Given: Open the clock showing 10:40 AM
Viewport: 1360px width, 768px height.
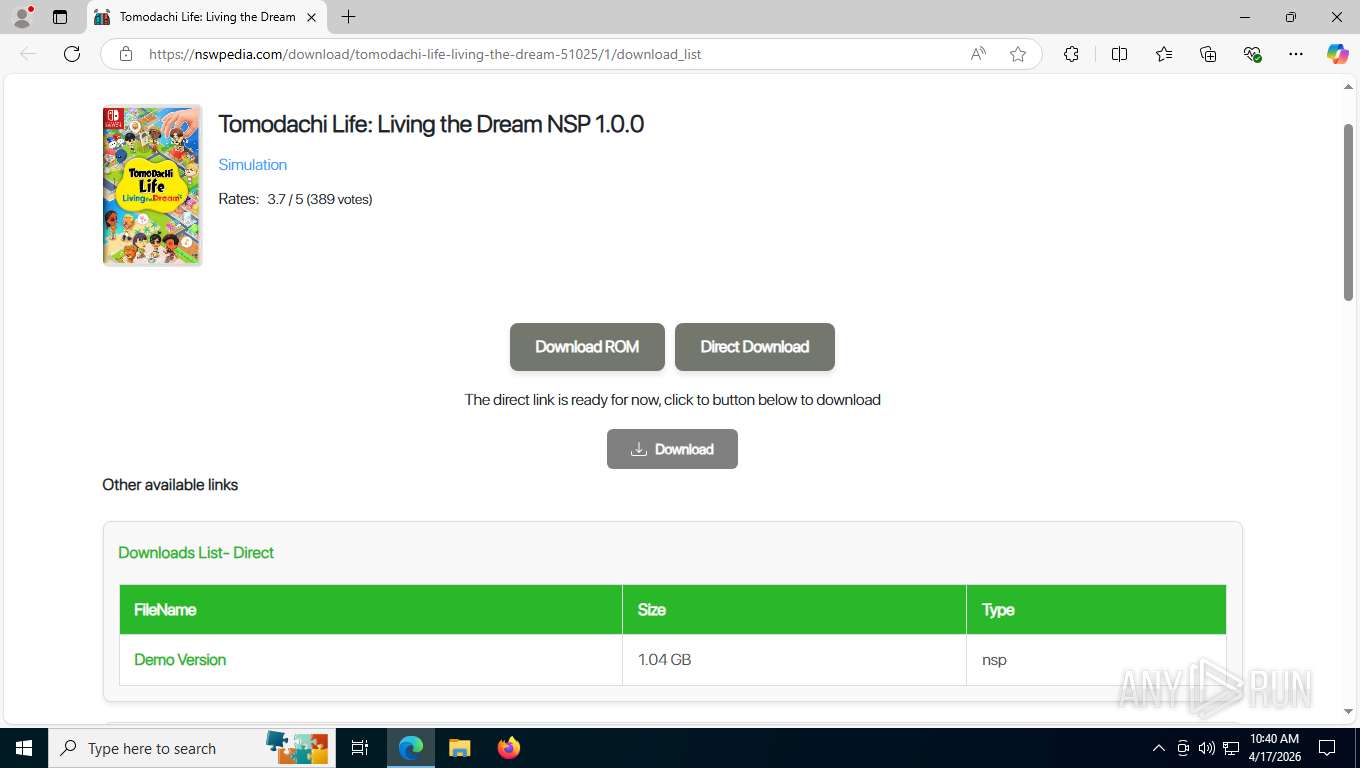Looking at the screenshot, I should pos(1274,748).
